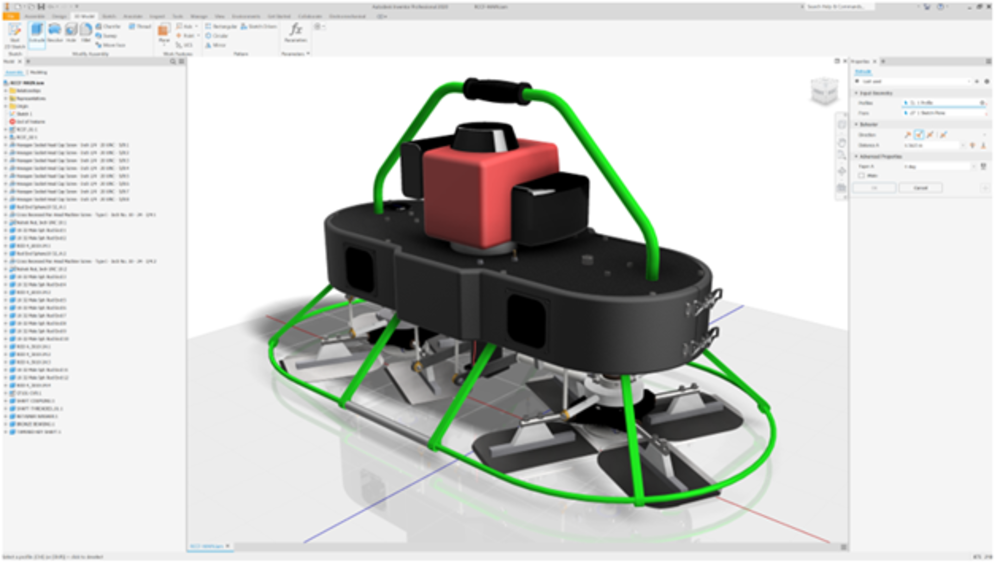Image resolution: width=1000 pixels, height=567 pixels.
Task: Click the preset settings gear icon in Properties
Action: pos(987,82)
